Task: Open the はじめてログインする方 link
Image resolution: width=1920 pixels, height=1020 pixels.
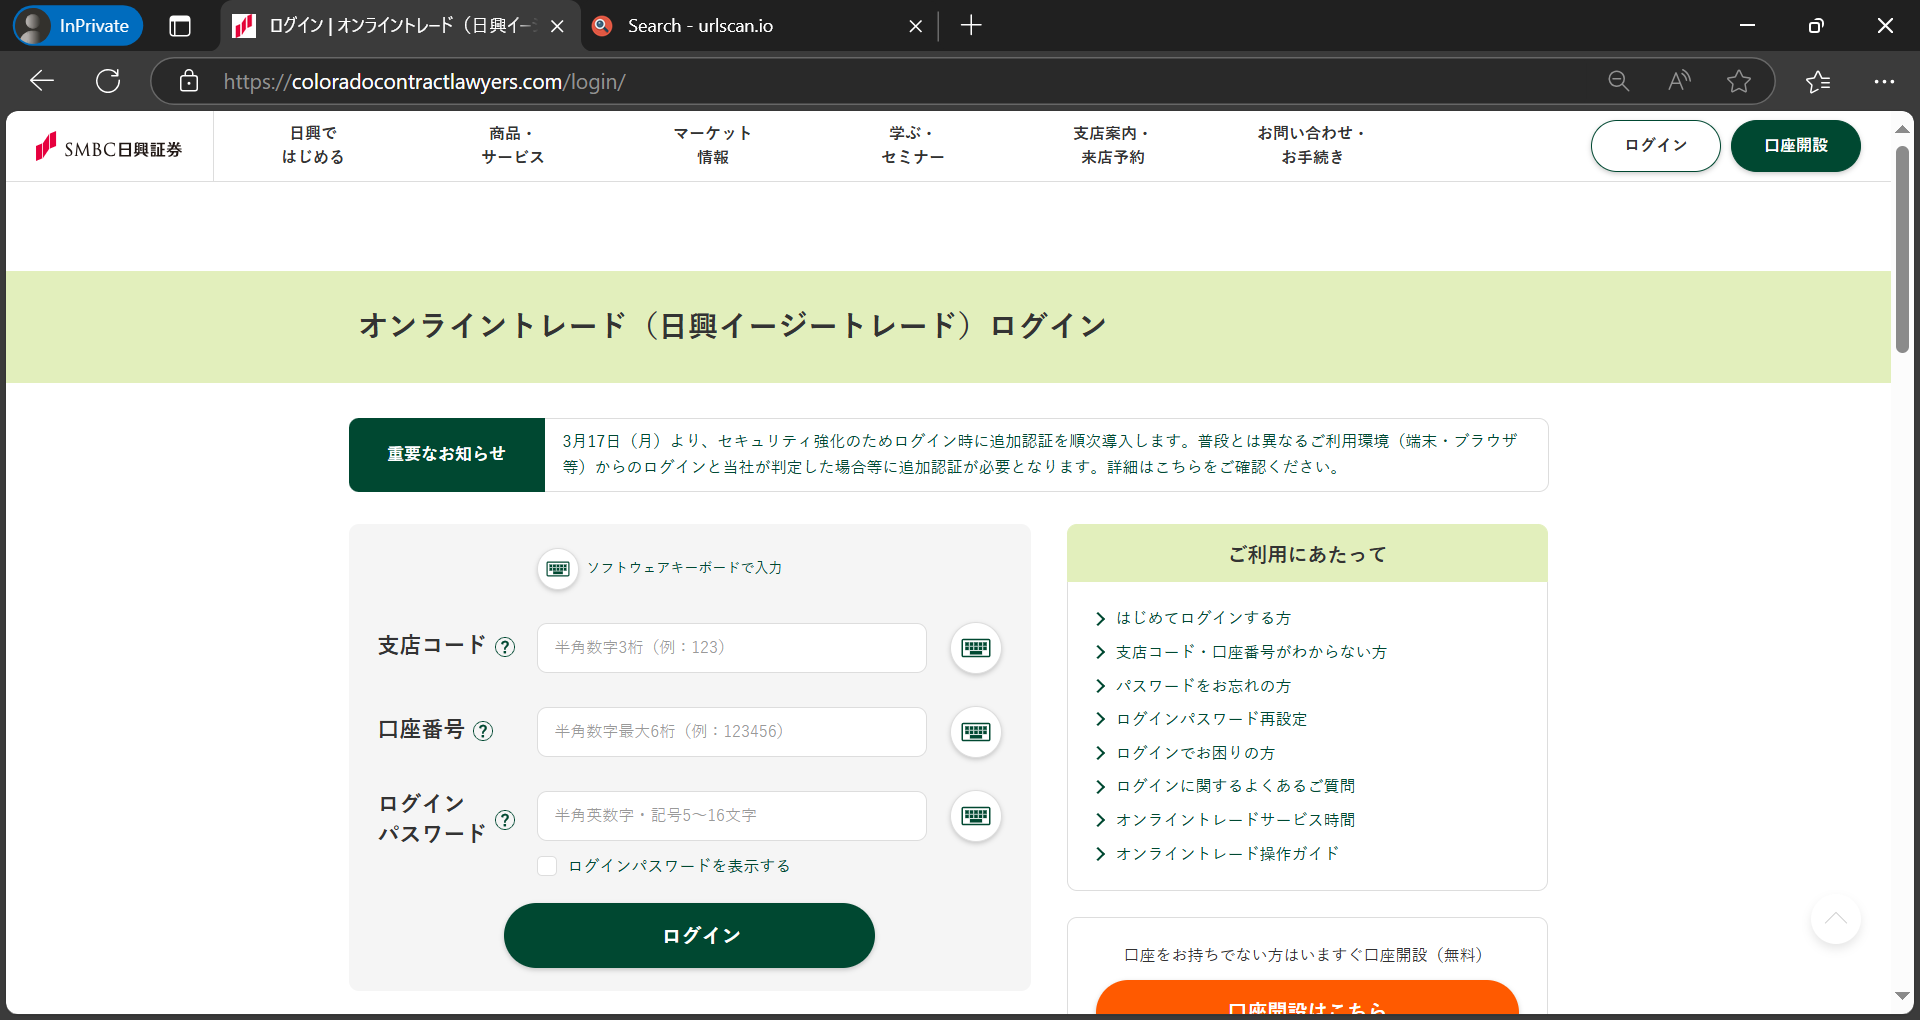Action: click(1203, 618)
